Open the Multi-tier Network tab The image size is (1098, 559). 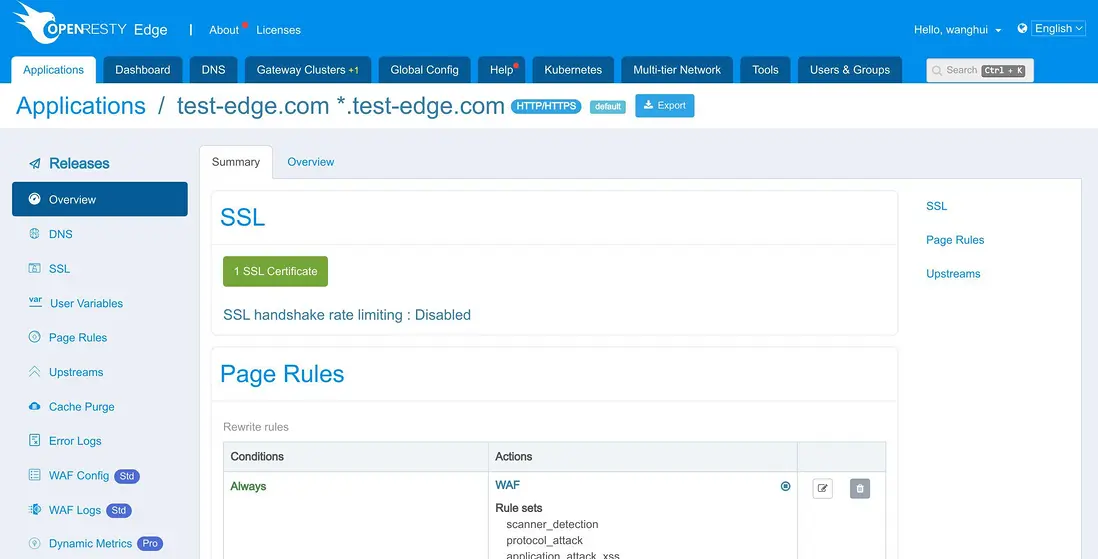point(677,70)
